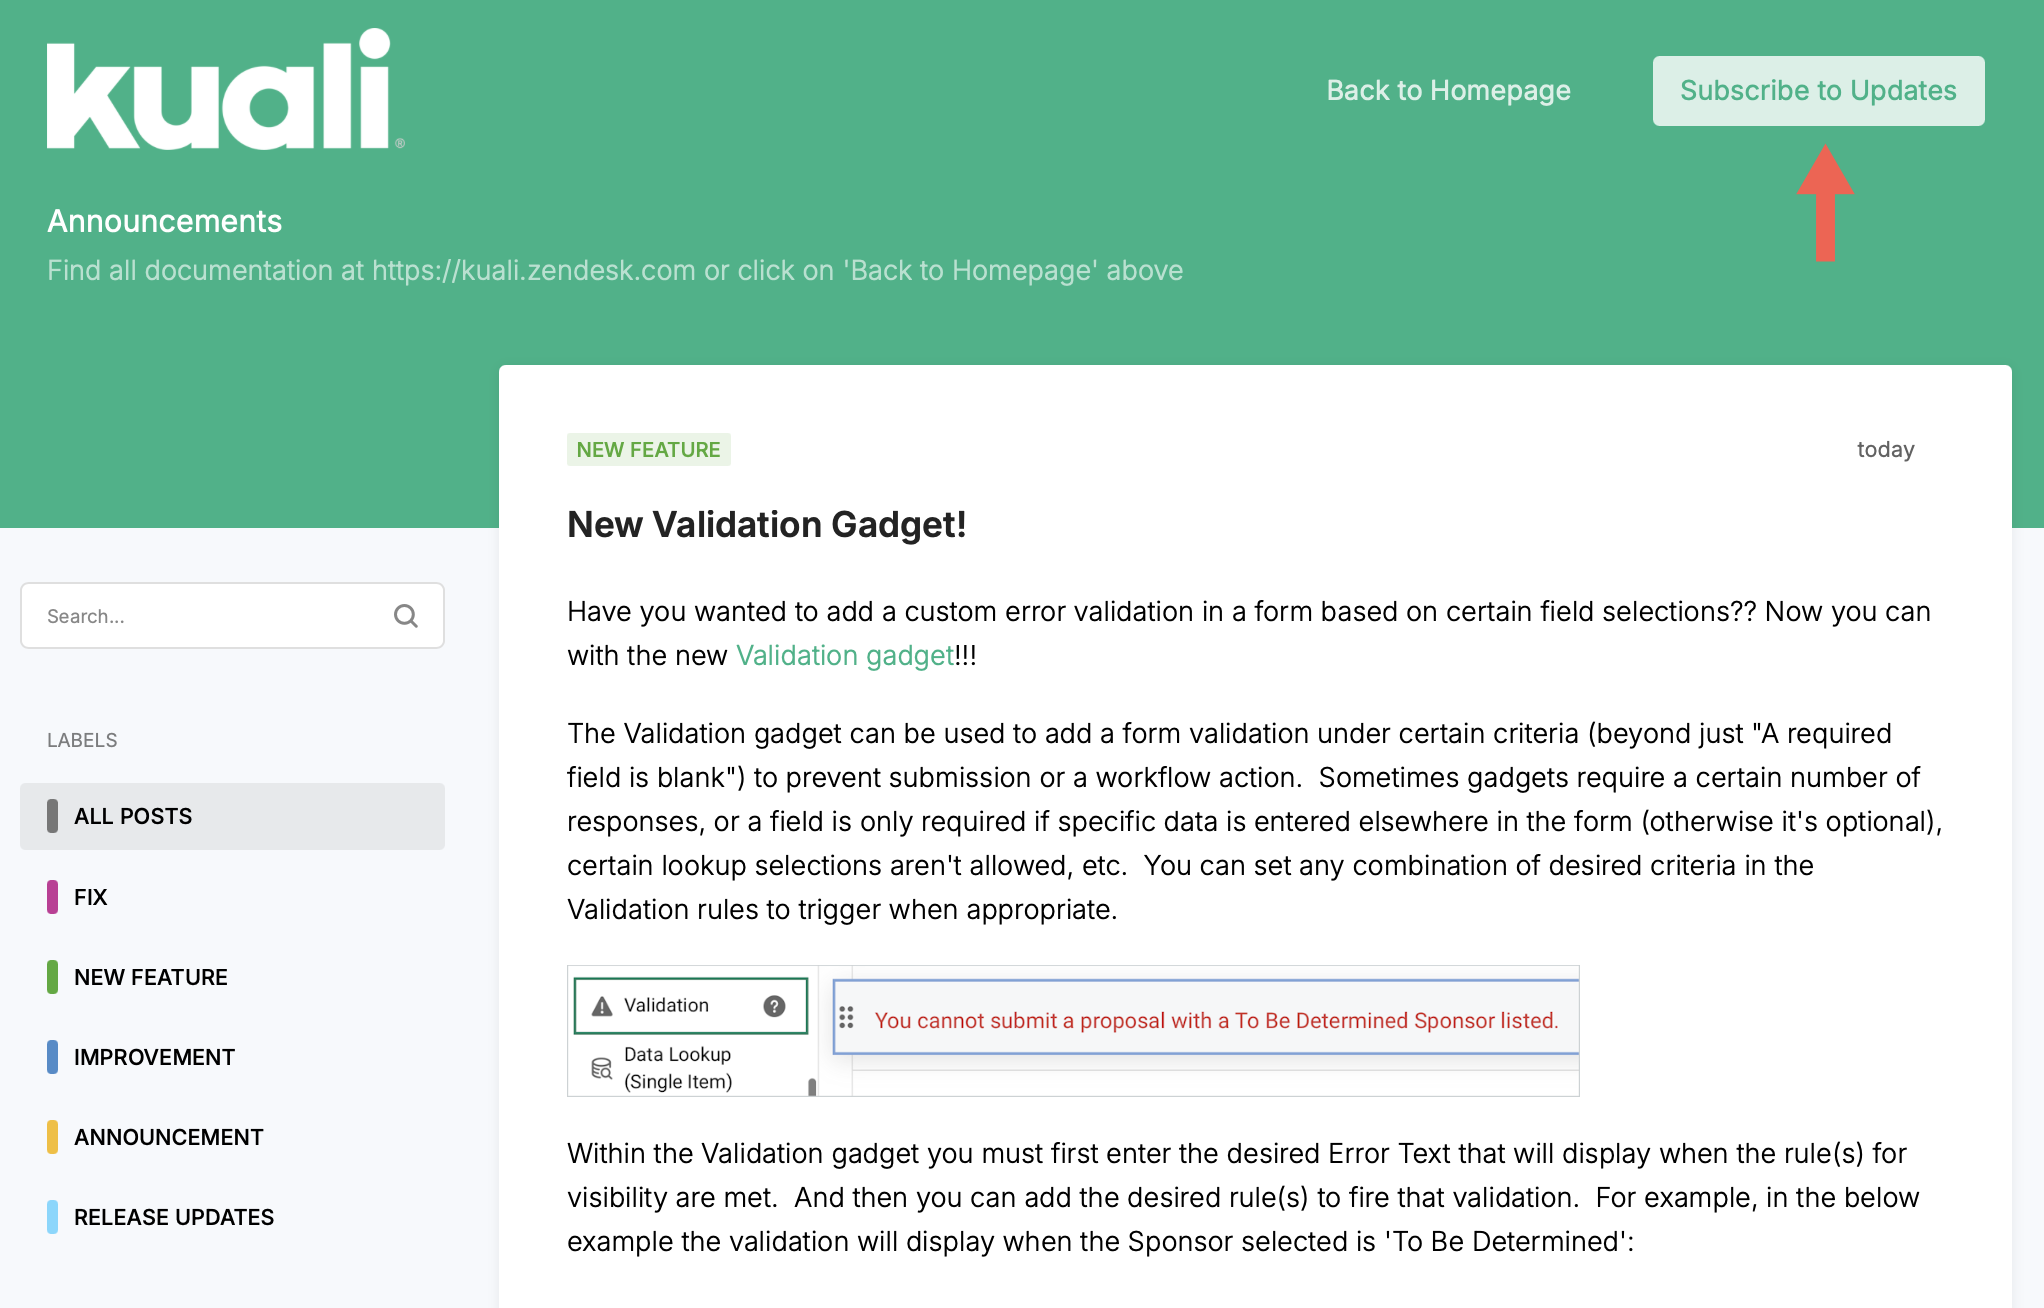Filter posts by FIX label
This screenshot has height=1308, width=2044.
click(x=90, y=897)
